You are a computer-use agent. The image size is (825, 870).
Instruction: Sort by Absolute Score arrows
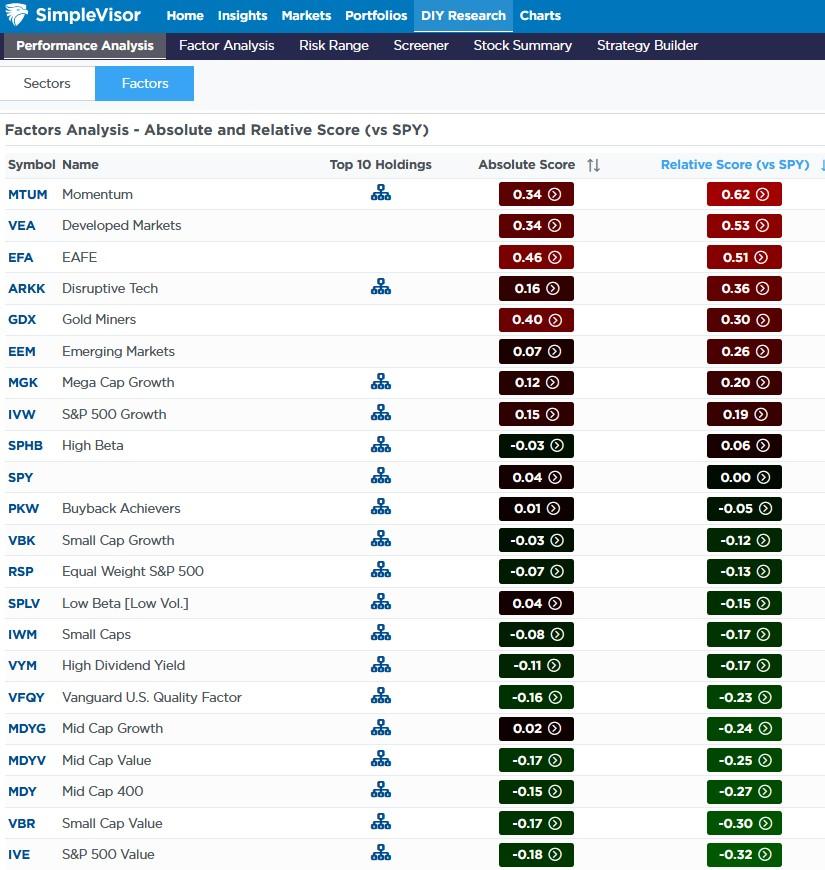593,165
